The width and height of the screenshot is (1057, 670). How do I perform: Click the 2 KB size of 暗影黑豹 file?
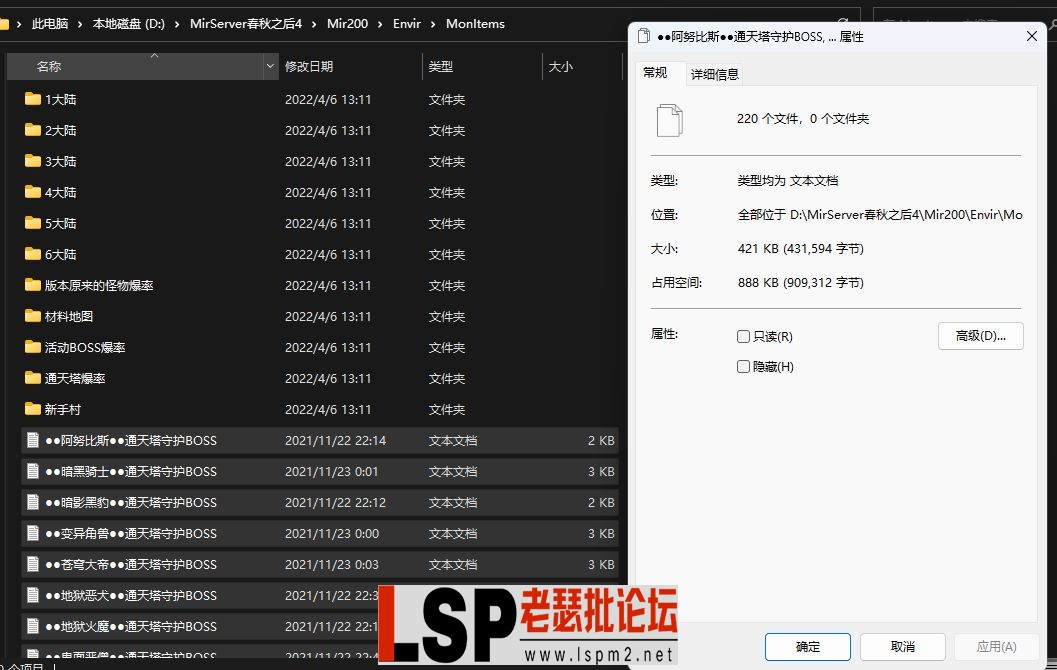coord(601,502)
